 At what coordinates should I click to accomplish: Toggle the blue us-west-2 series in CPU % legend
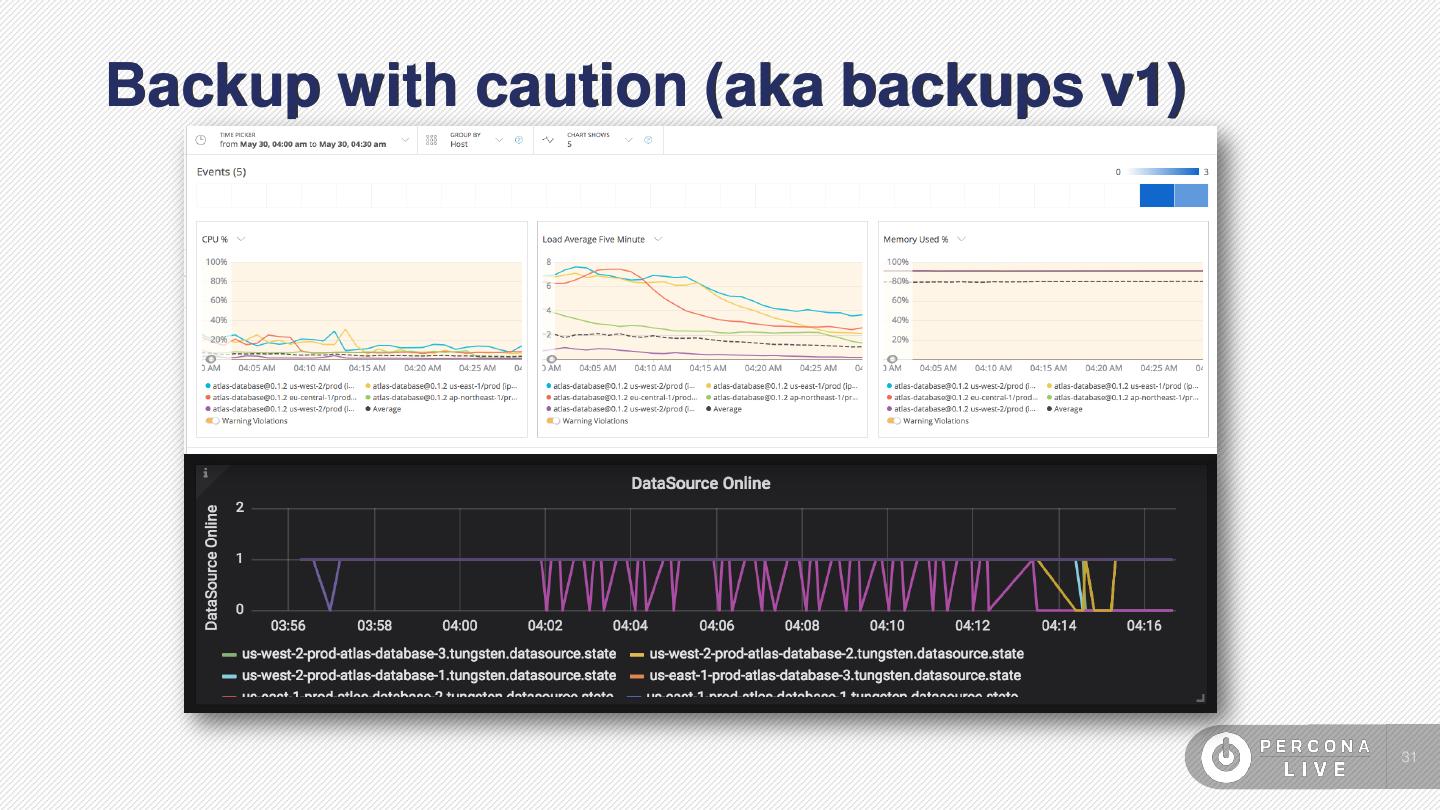click(280, 386)
